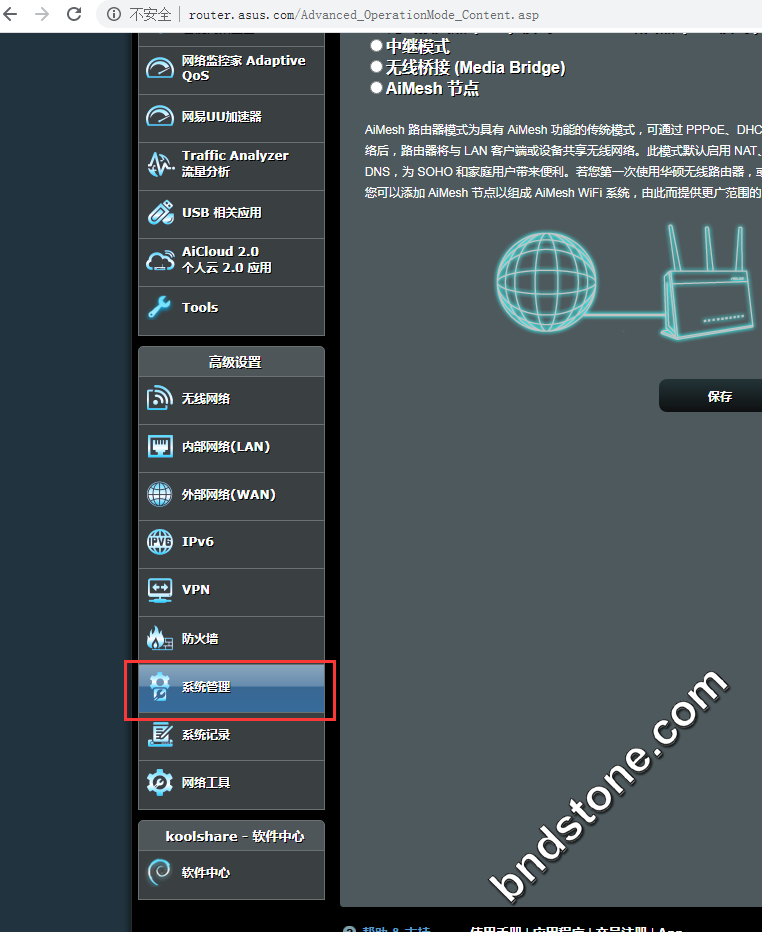This screenshot has width=762, height=932.
Task: Click the 防火墙 flame icon
Action: click(159, 638)
